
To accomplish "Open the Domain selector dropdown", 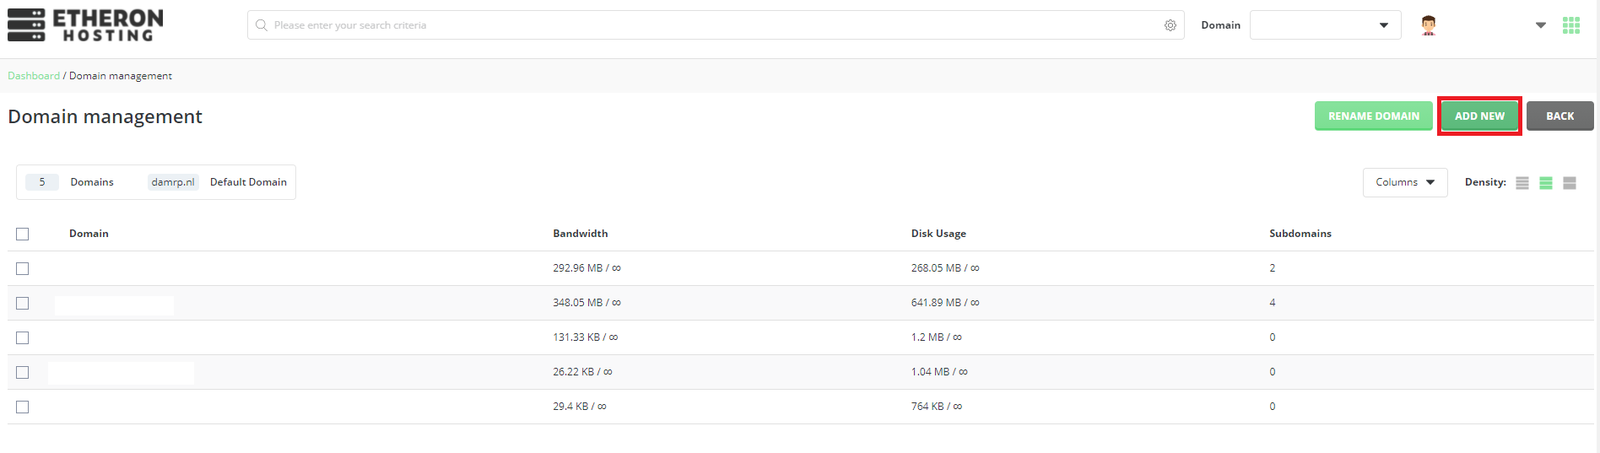I will [x=1324, y=25].
